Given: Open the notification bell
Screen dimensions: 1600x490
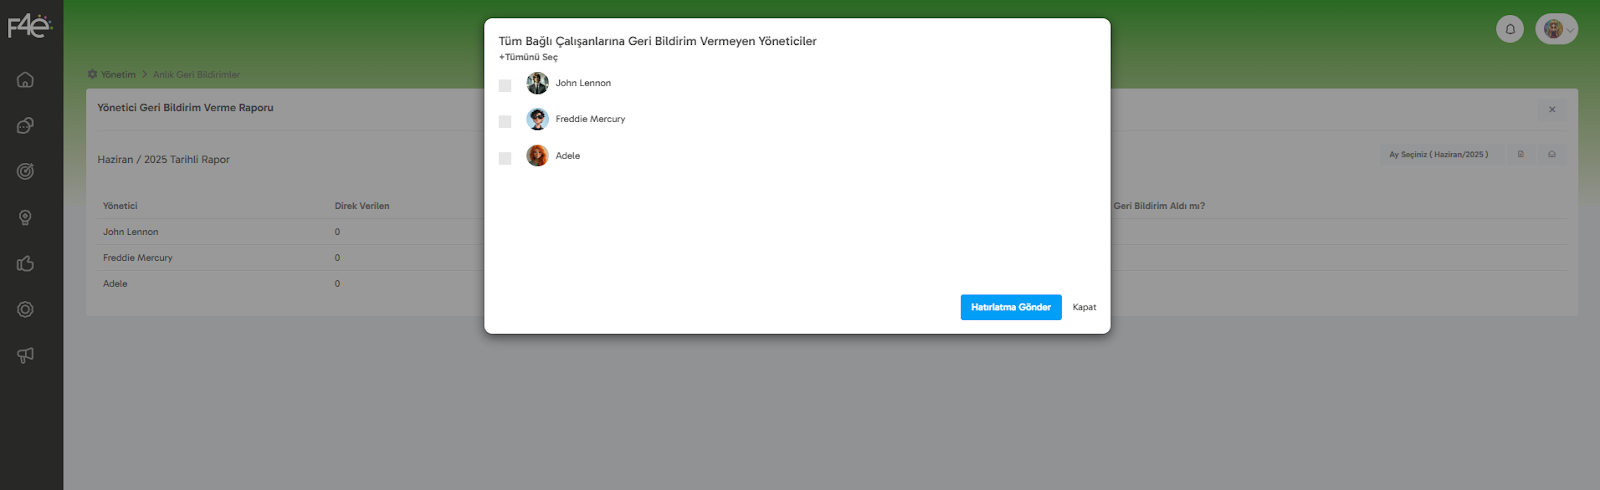Looking at the screenshot, I should (x=1510, y=29).
